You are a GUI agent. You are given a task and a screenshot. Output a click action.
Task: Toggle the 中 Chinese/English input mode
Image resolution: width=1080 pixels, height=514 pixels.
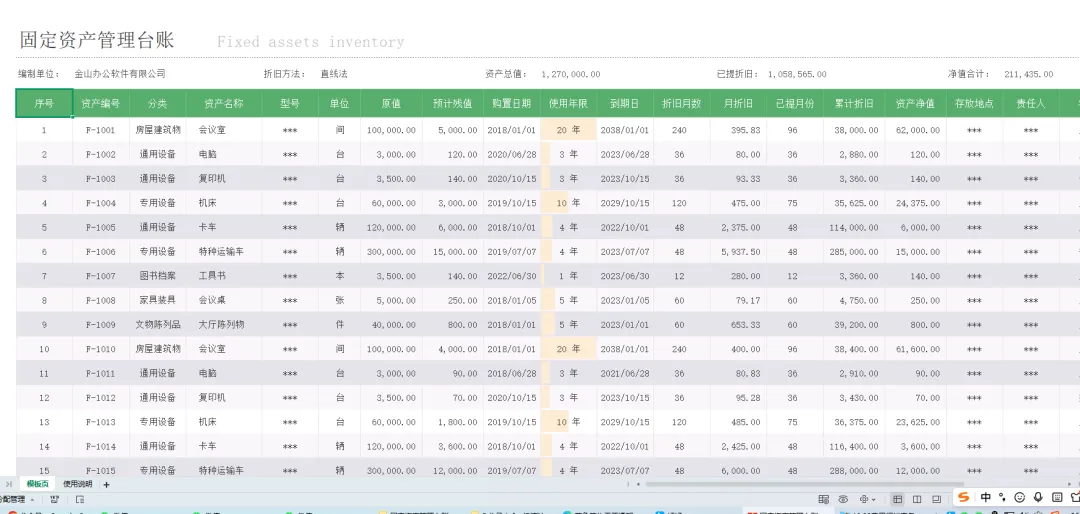[986, 497]
